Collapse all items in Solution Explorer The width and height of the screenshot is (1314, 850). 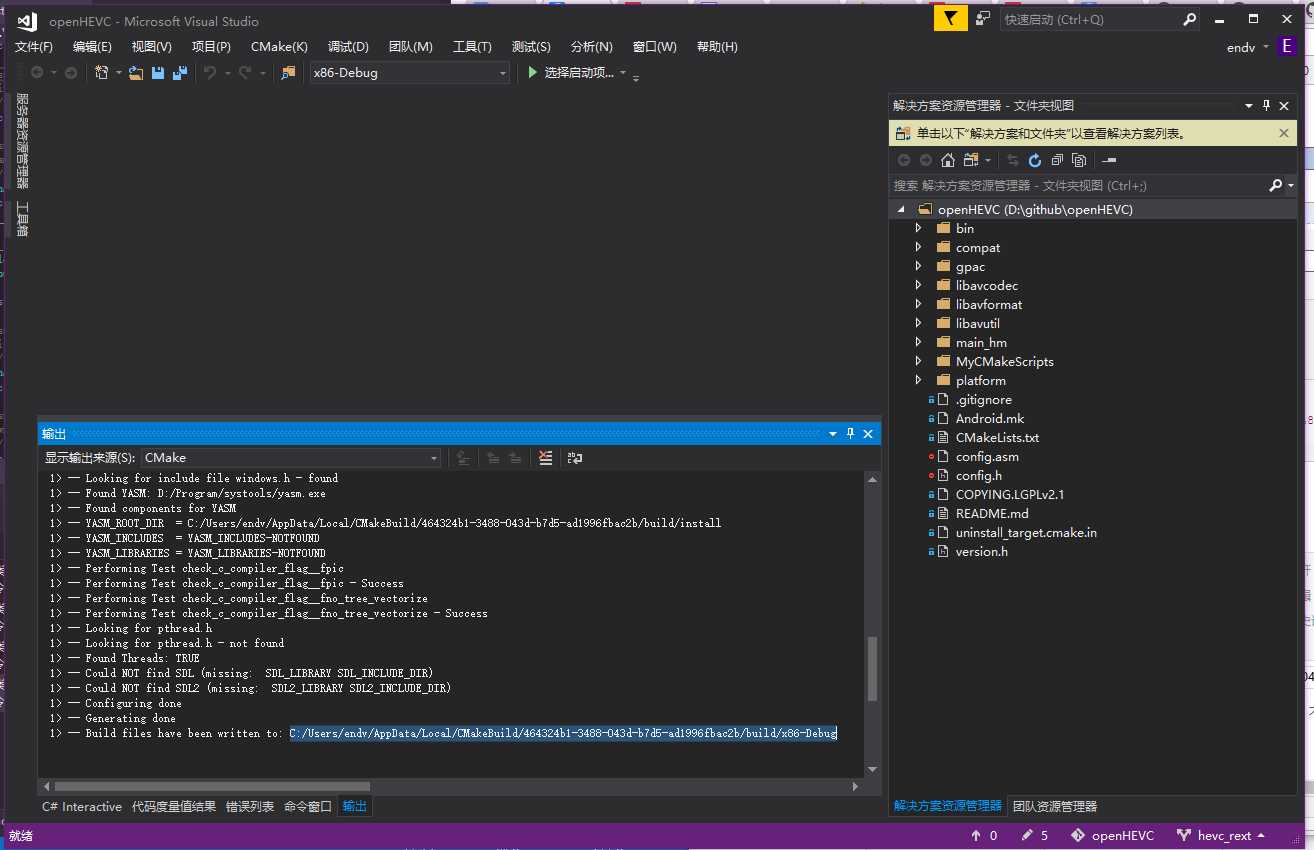coord(1056,160)
